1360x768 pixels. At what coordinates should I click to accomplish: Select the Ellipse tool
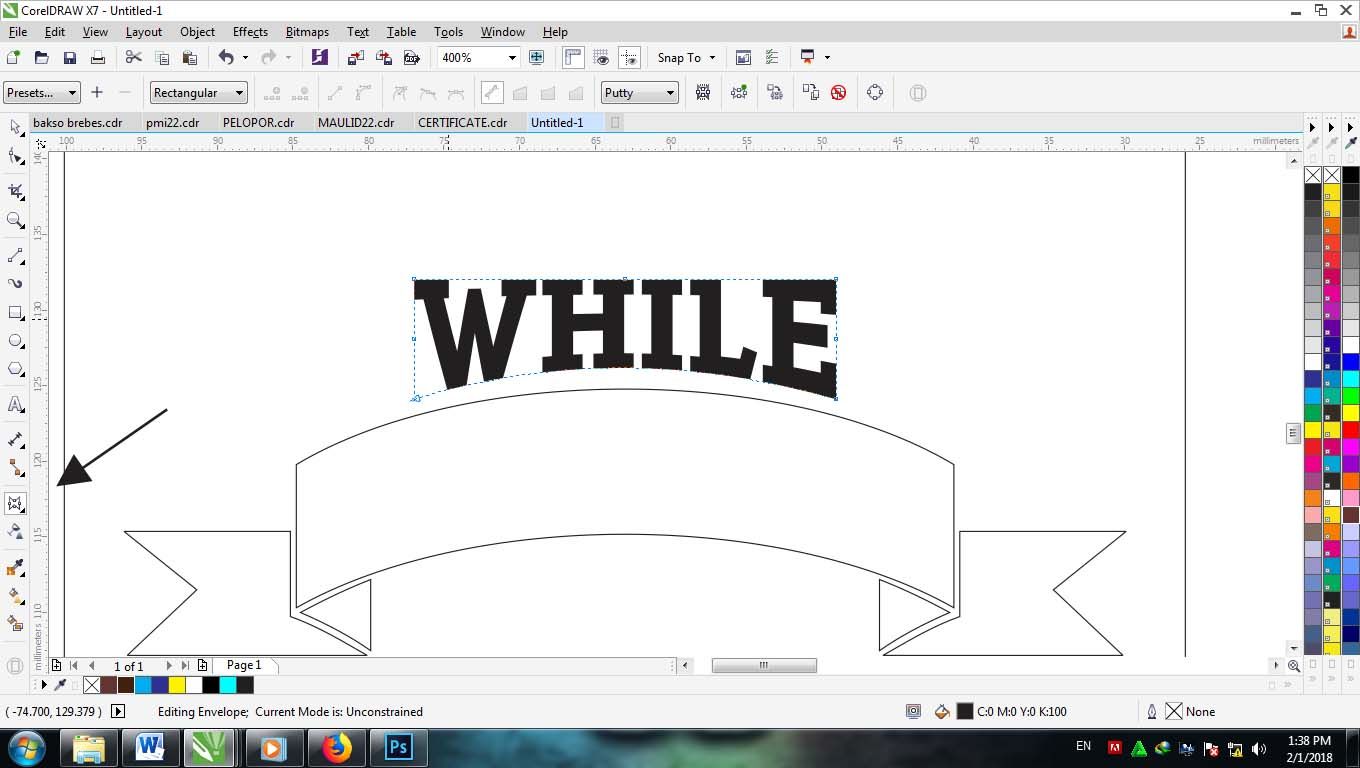click(x=15, y=341)
